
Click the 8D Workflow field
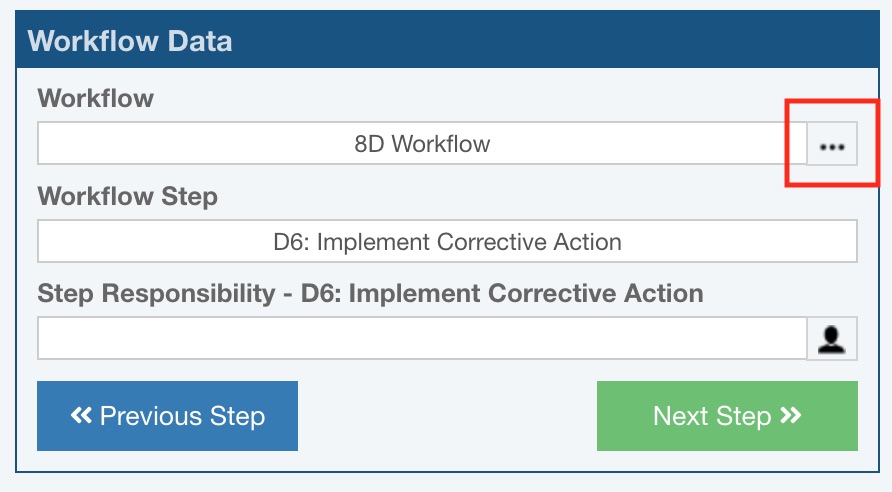(422, 144)
